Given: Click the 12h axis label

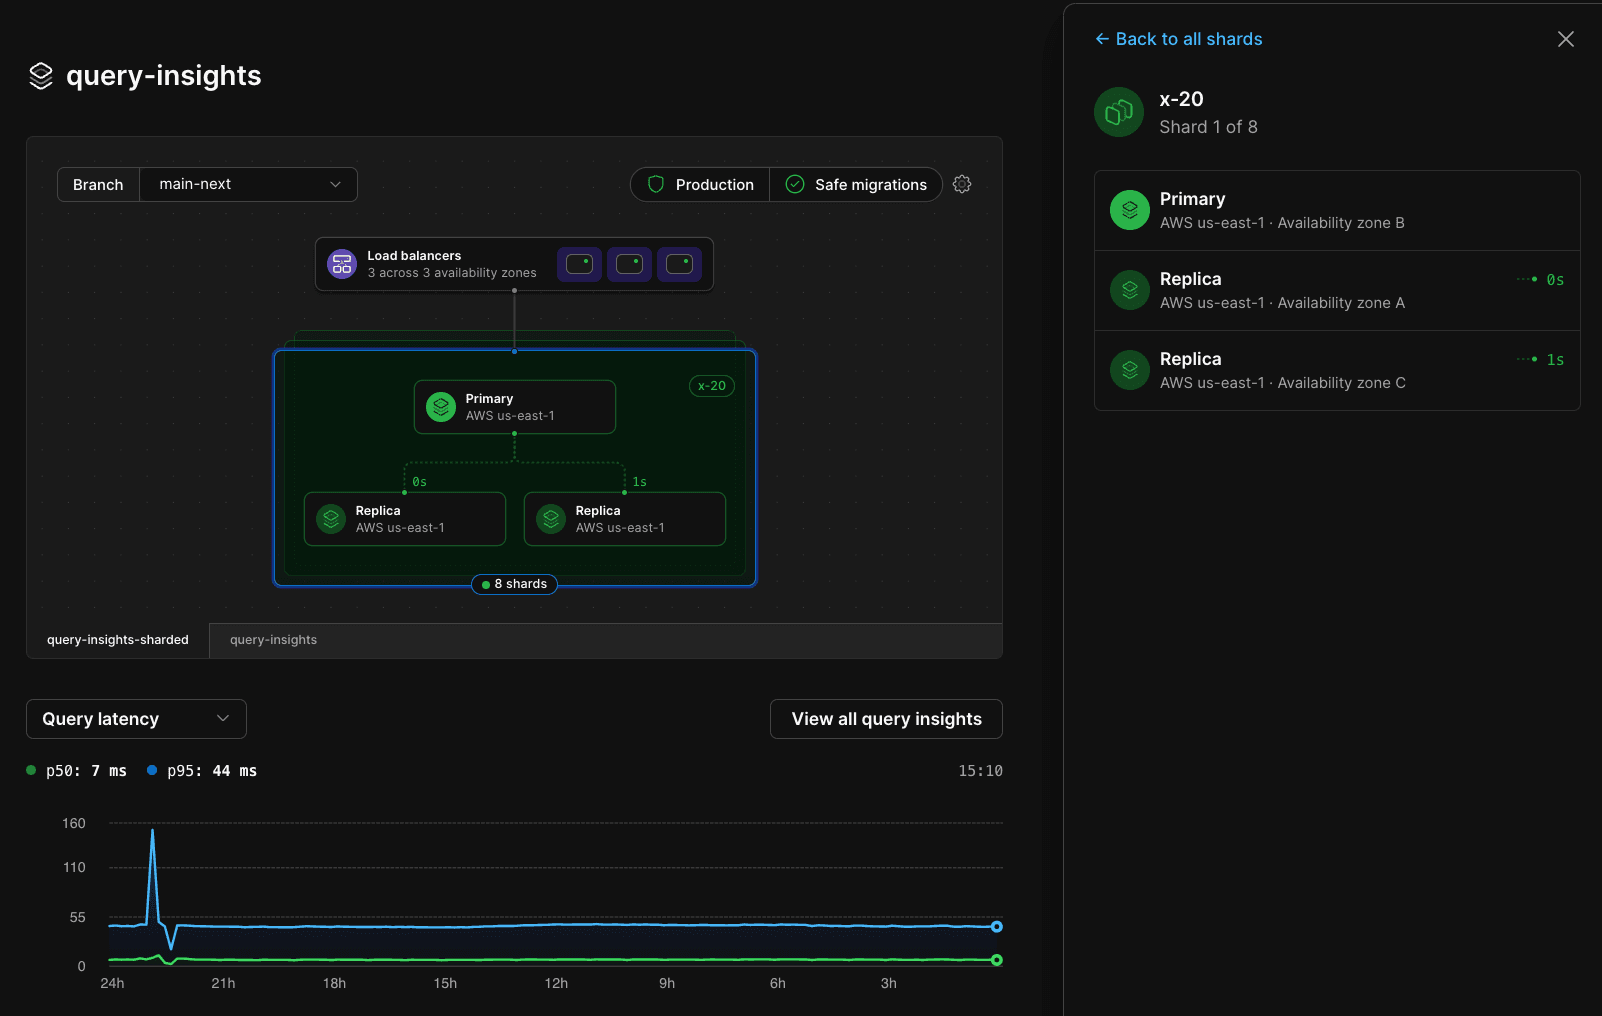Looking at the screenshot, I should (x=556, y=984).
